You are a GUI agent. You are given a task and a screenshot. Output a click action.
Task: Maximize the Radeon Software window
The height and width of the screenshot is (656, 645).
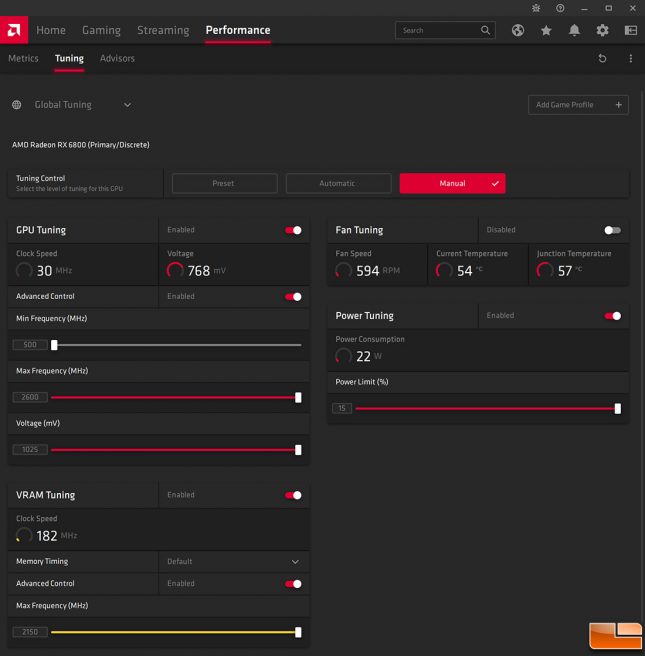(609, 8)
